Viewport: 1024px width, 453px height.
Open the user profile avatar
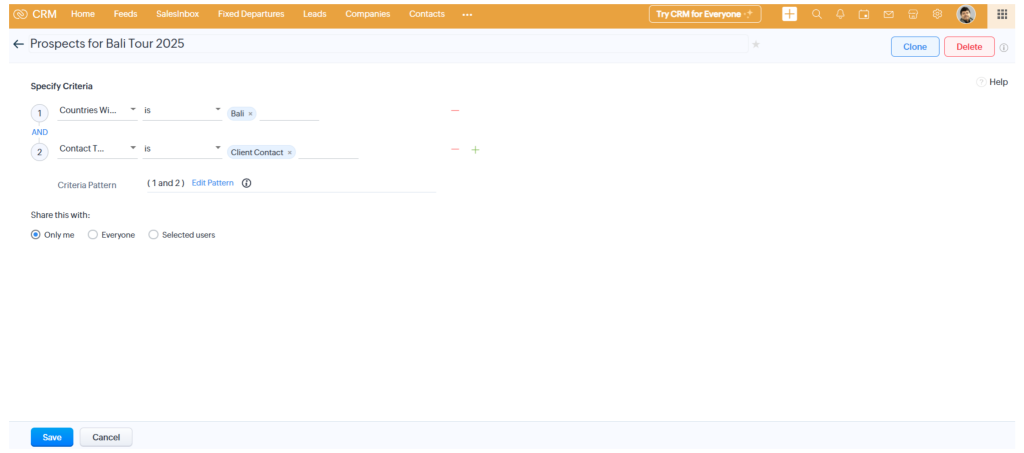[x=966, y=14]
